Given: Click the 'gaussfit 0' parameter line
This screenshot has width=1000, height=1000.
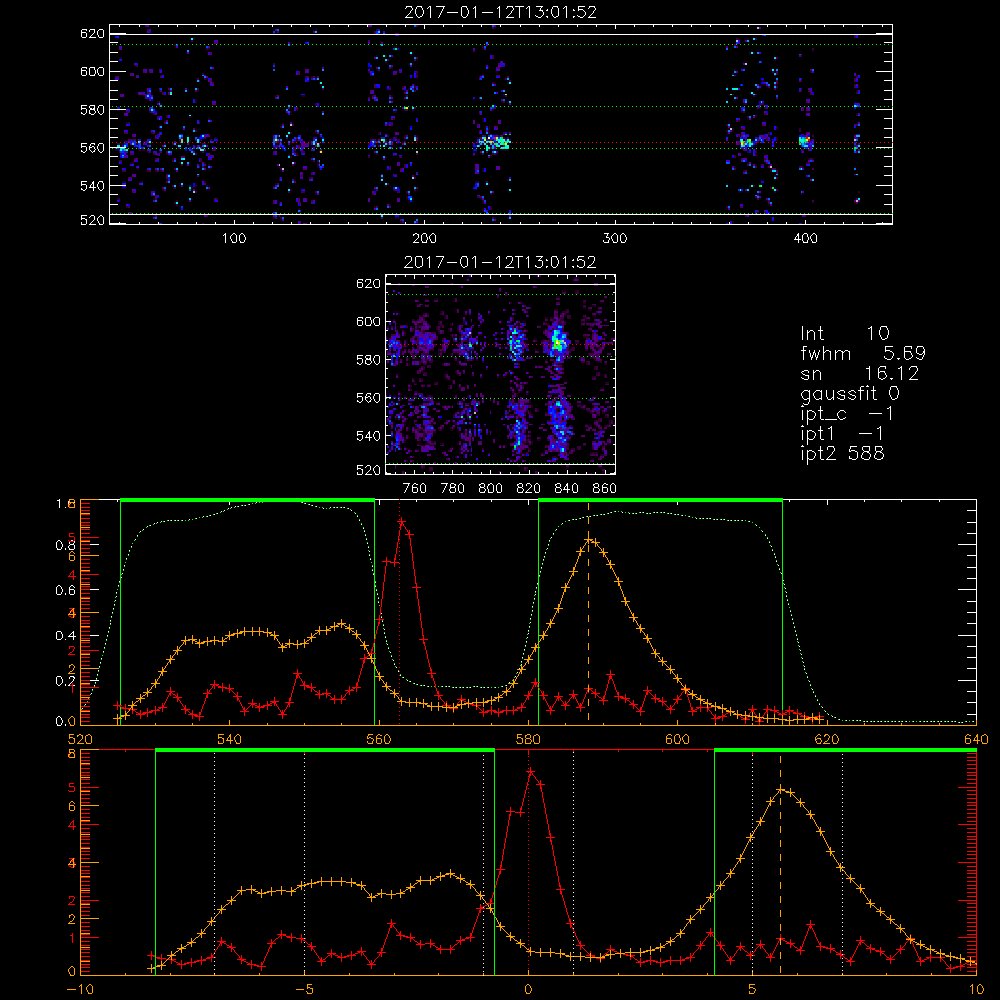Looking at the screenshot, I should [x=850, y=393].
